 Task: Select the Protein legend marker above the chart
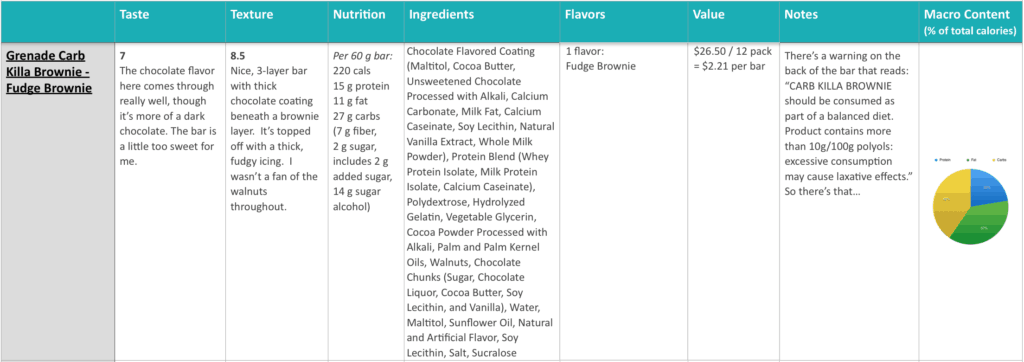(936, 160)
